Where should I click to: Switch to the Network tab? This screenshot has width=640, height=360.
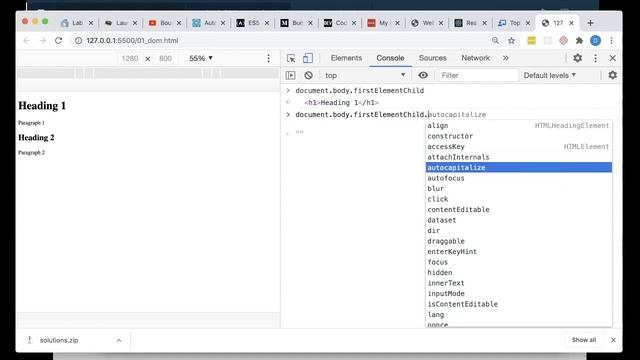coord(476,58)
